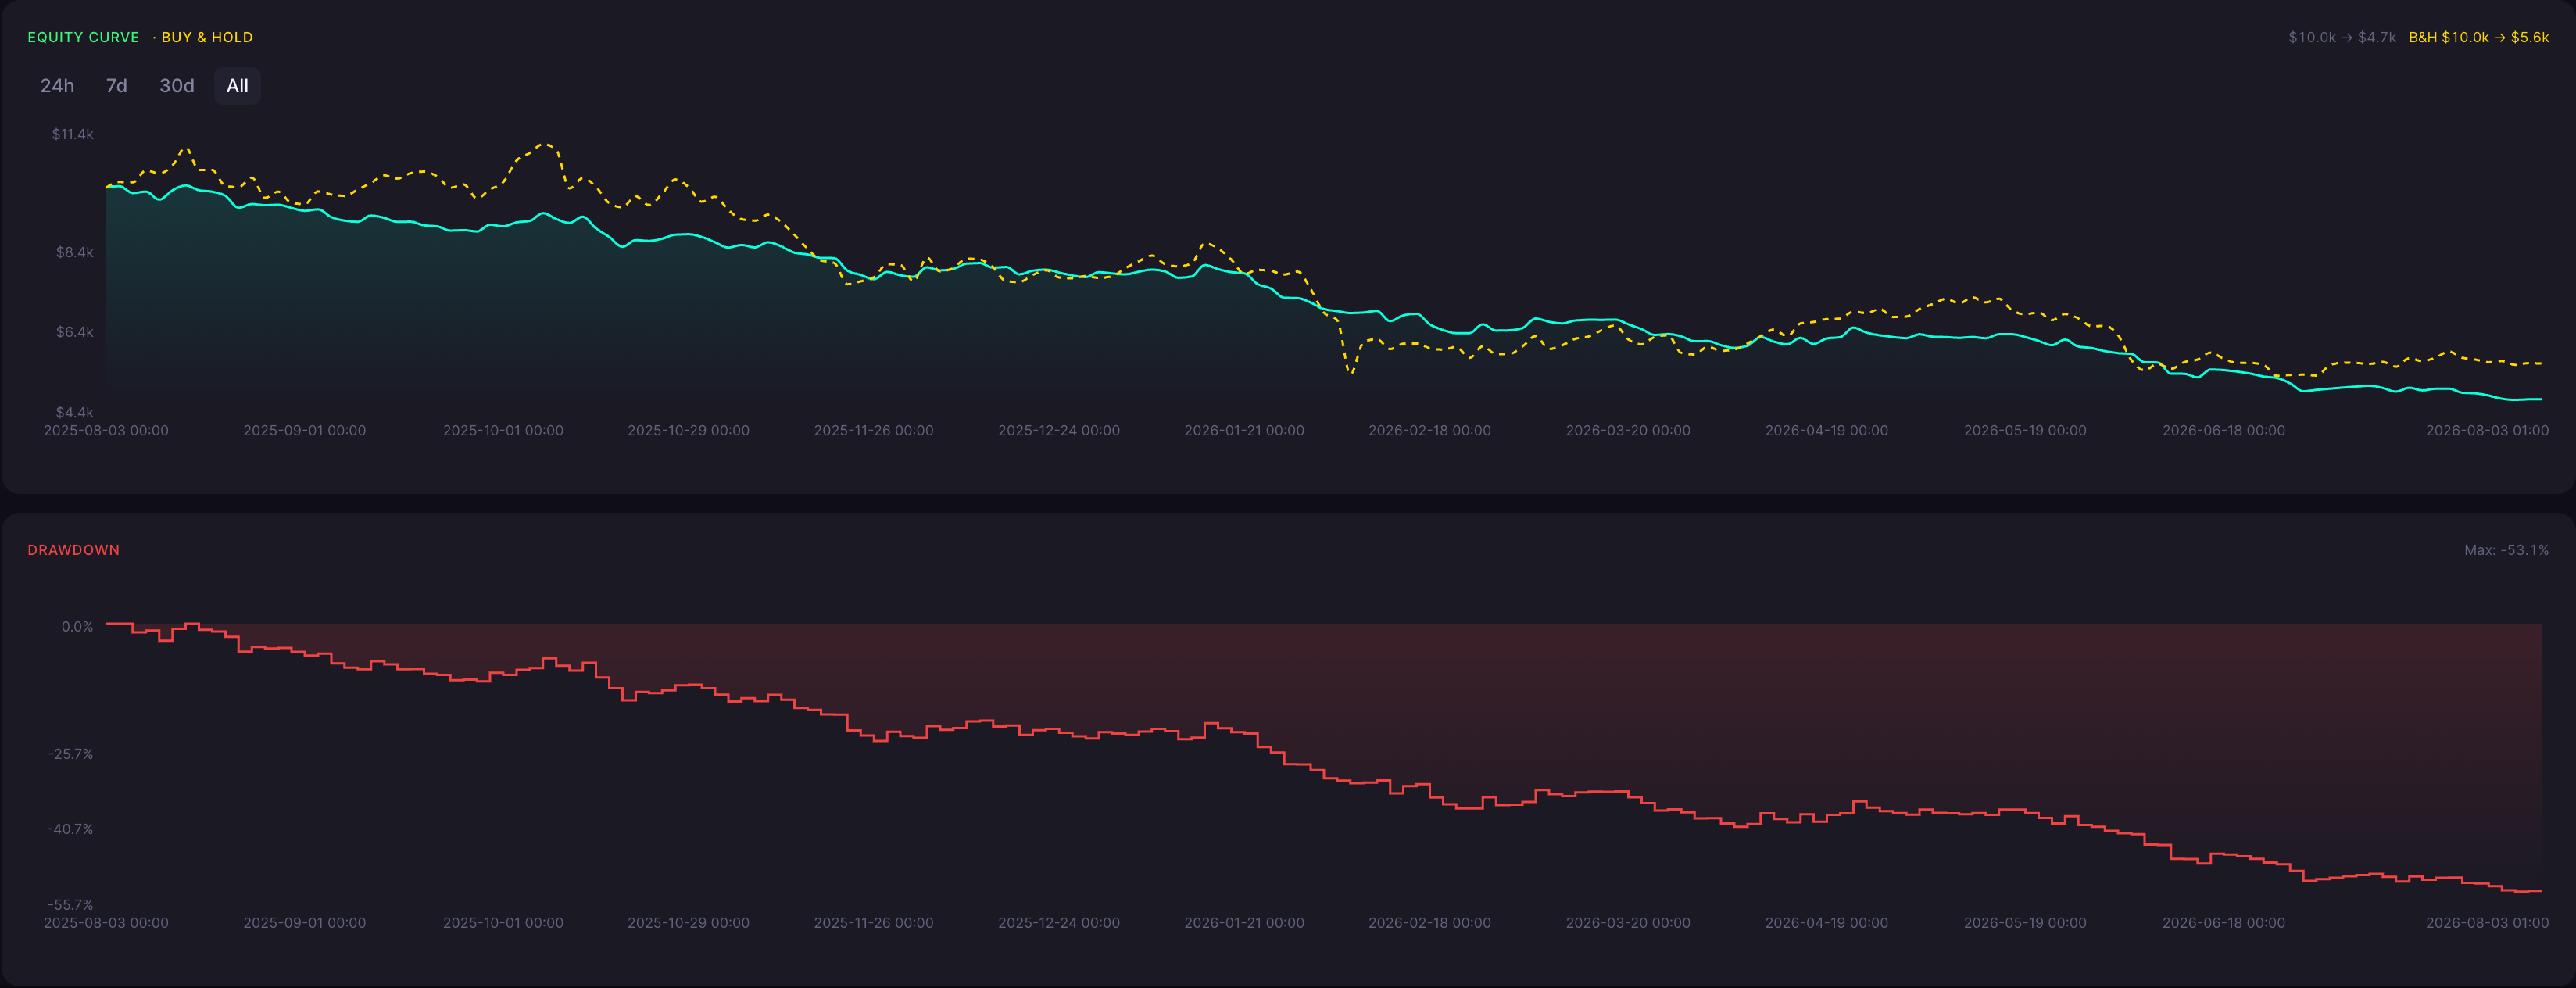Click 2026-06-18 00:00 on the equity chart axis

click(2224, 431)
